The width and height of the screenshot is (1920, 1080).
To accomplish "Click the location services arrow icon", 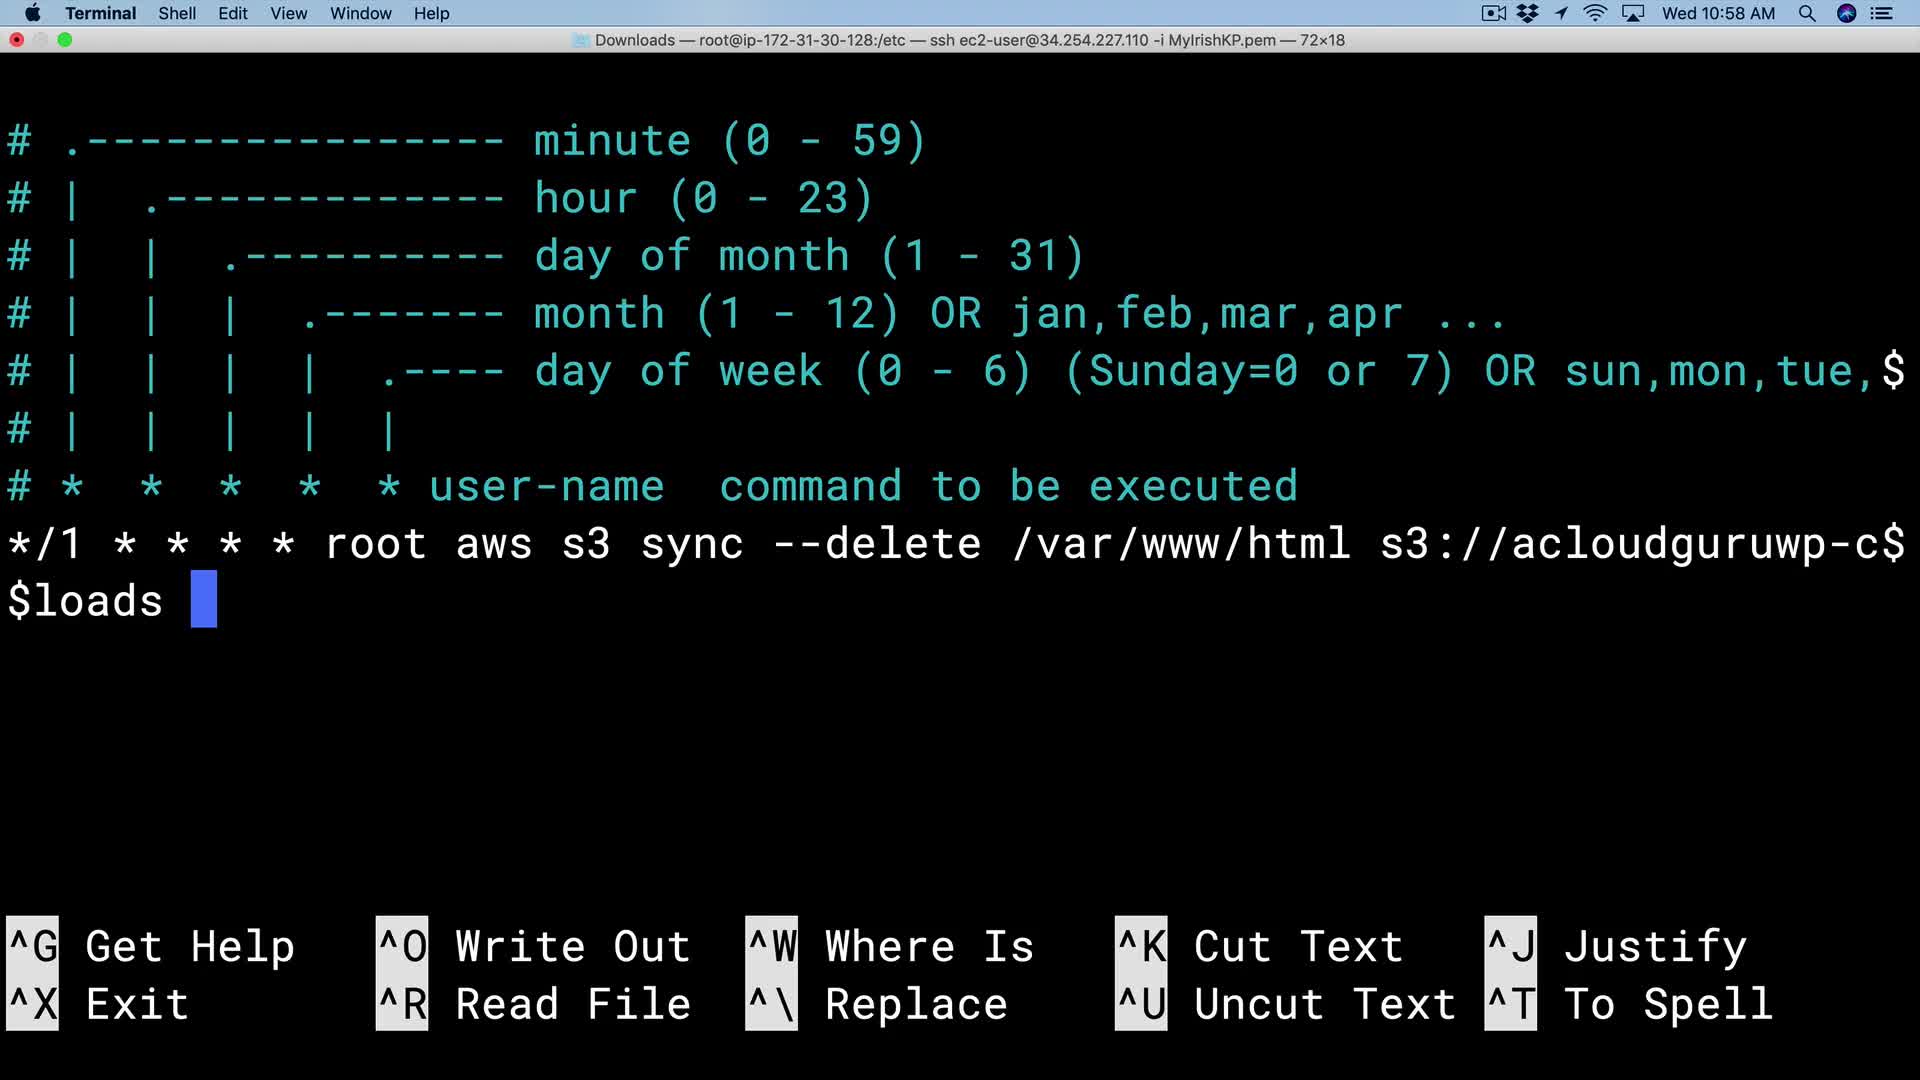I will (x=1561, y=13).
